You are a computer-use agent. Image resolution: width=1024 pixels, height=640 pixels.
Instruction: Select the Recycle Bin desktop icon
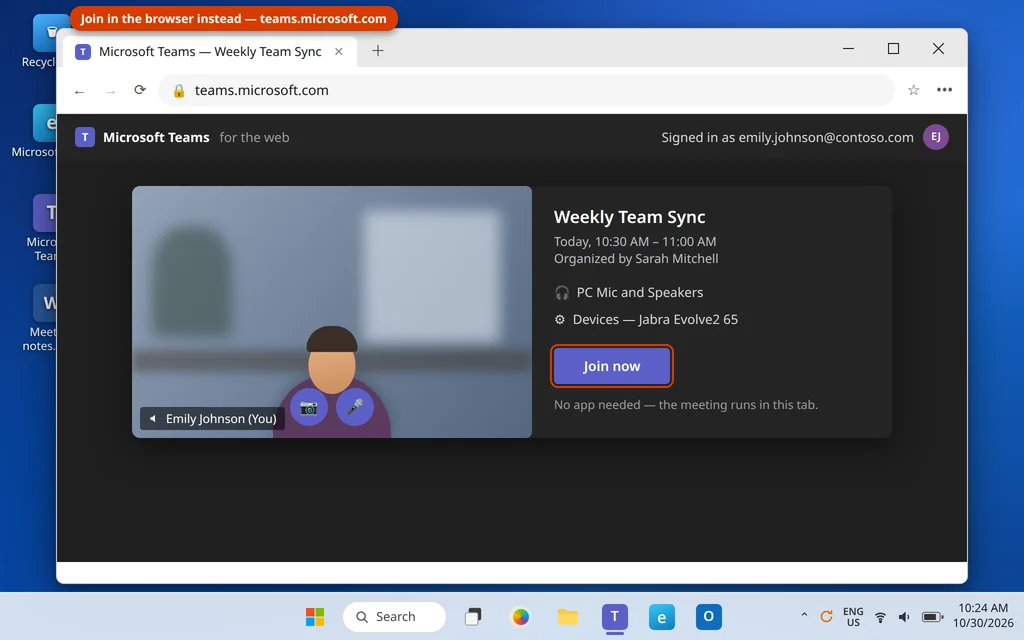click(x=40, y=42)
